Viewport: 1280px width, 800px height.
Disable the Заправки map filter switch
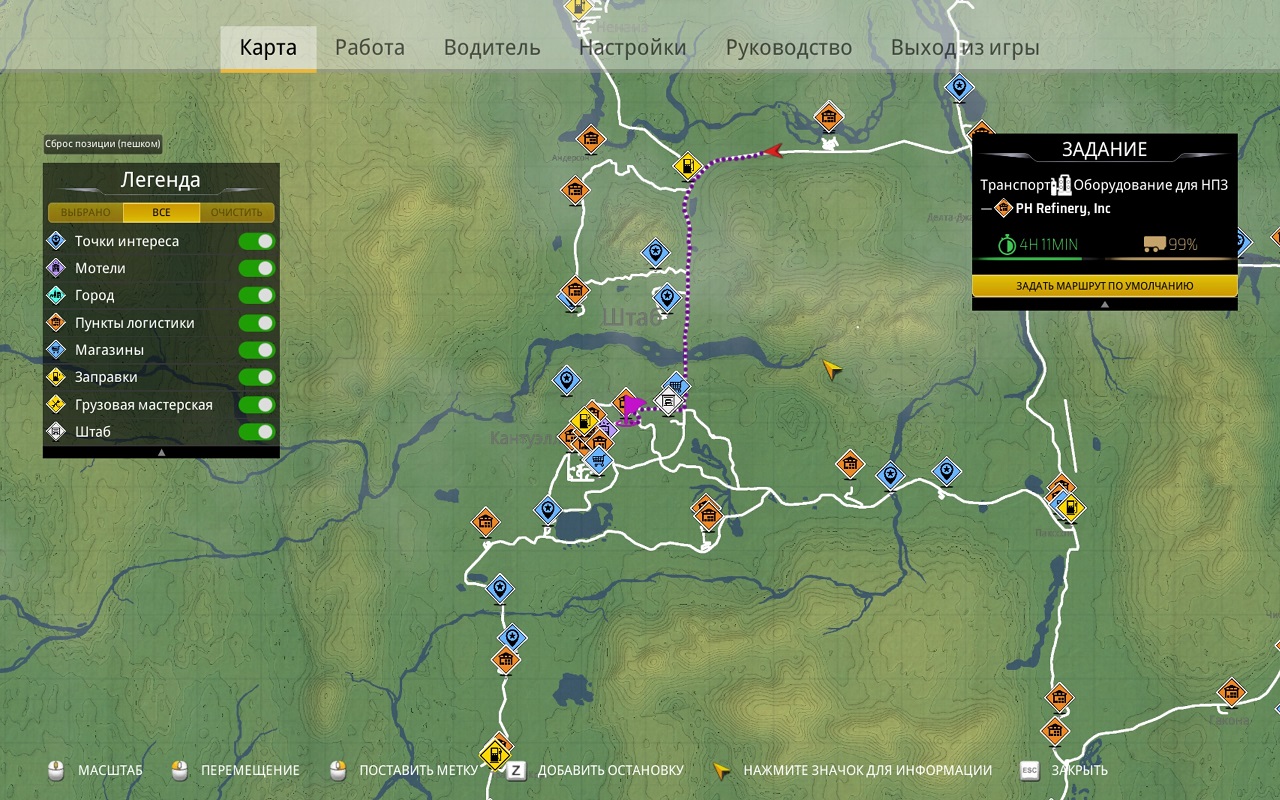click(256, 377)
